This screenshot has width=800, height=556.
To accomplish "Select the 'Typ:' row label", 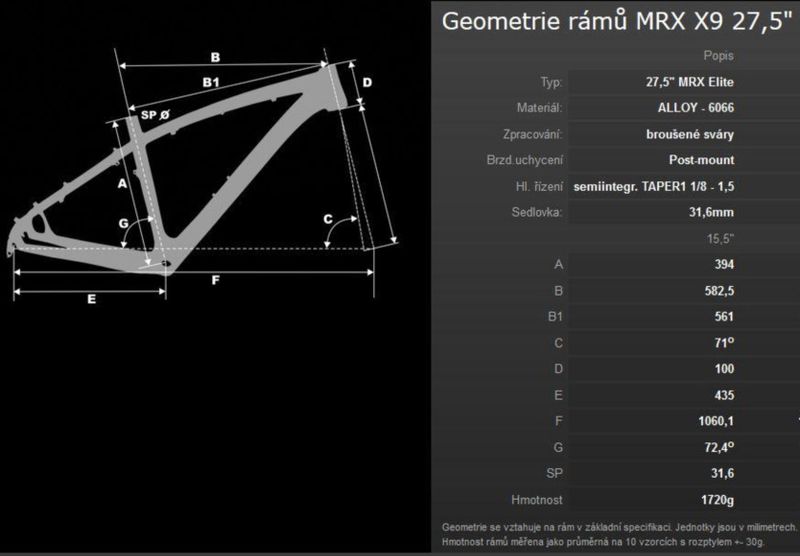I will (551, 82).
